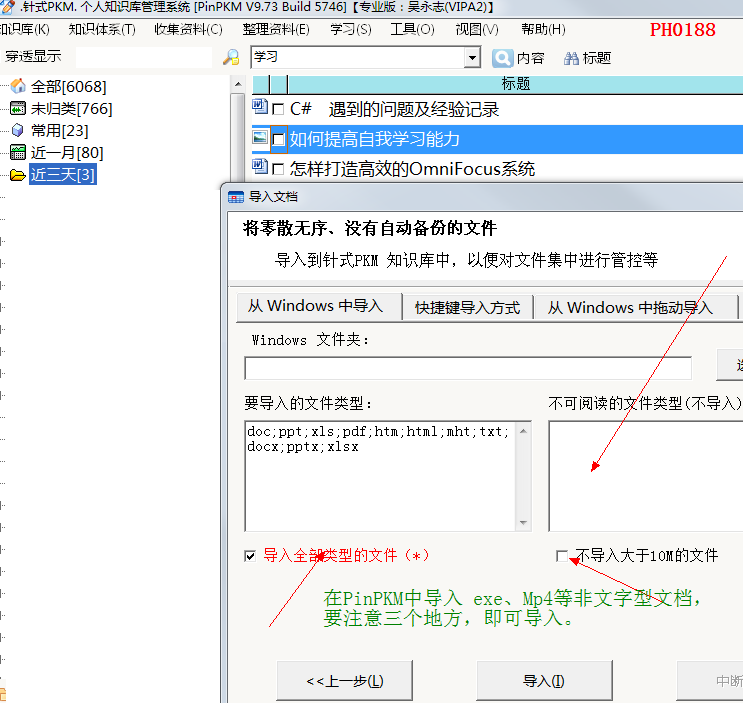743x706 pixels.
Task: Click the 导入(I) button
Action: [x=544, y=681]
